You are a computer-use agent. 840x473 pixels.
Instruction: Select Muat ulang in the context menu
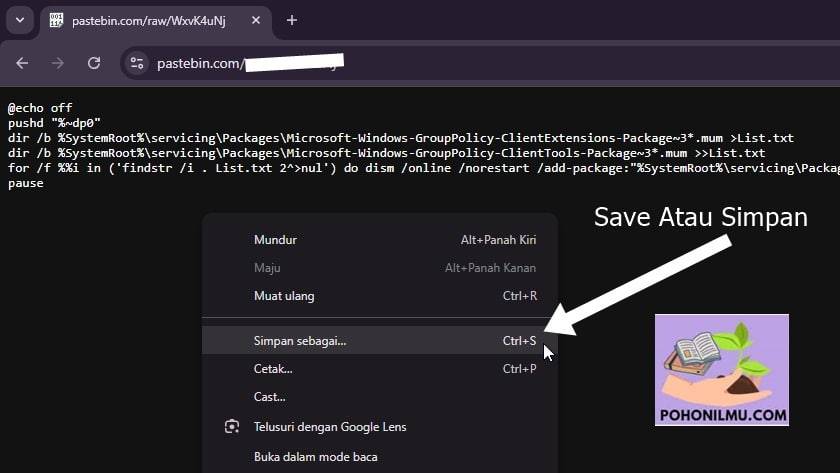(380, 296)
